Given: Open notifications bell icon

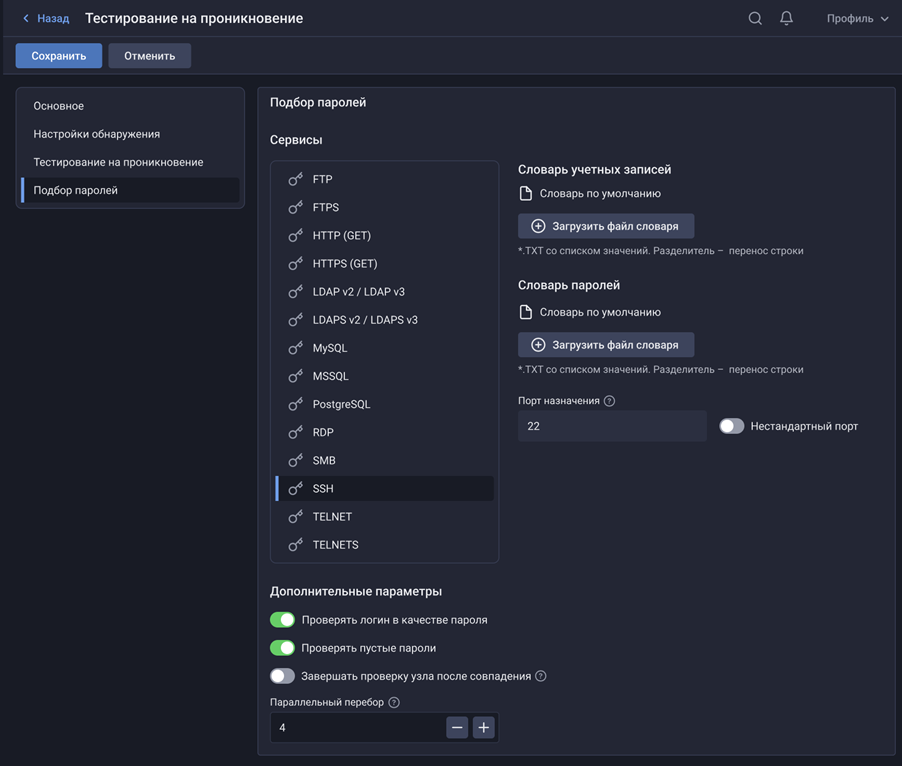Looking at the screenshot, I should [786, 18].
